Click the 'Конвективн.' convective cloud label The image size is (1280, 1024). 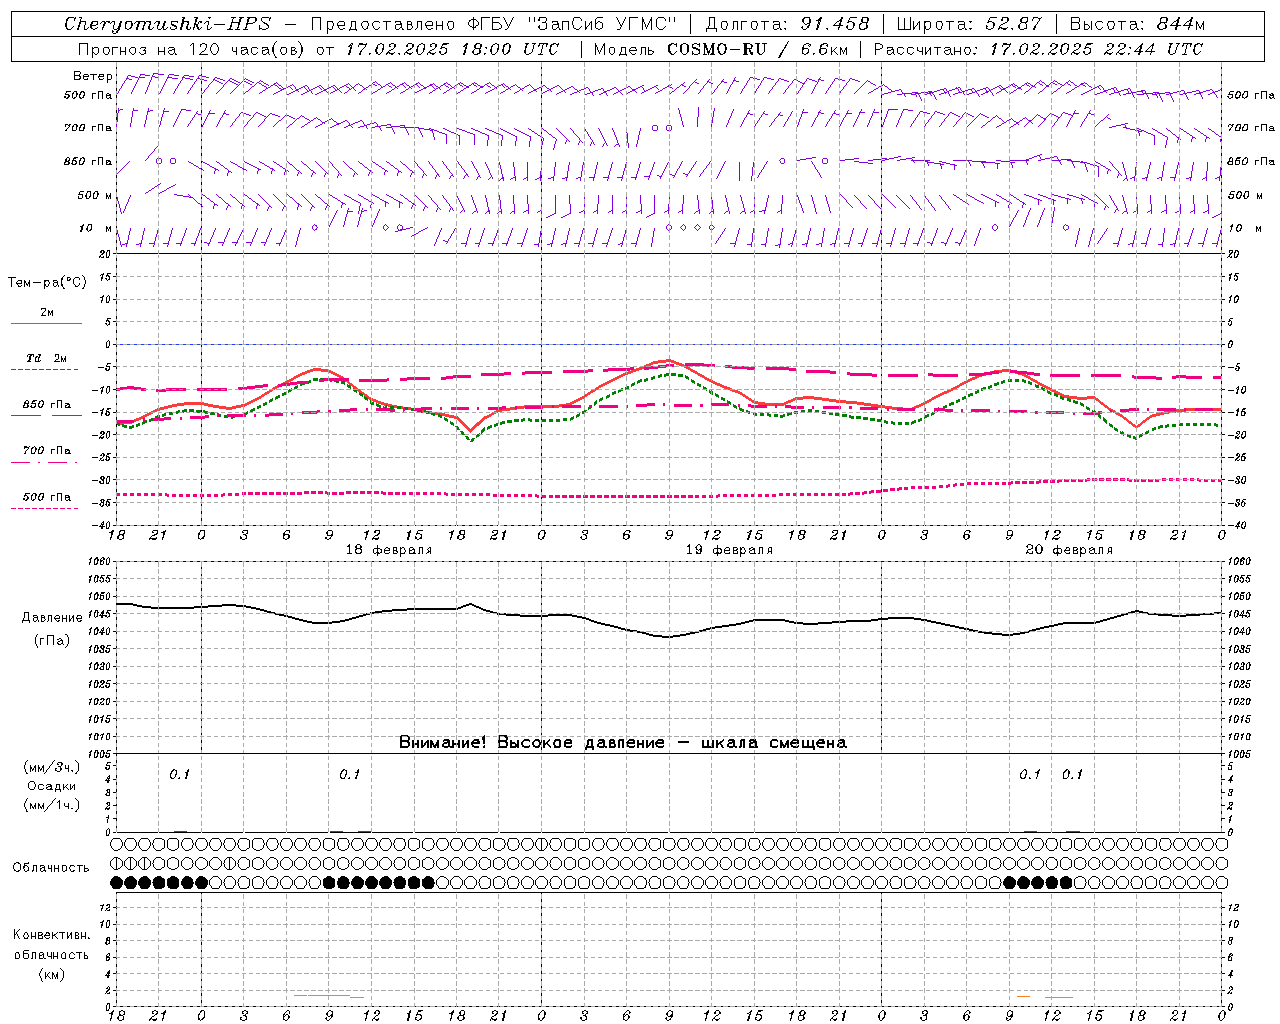click(x=52, y=935)
